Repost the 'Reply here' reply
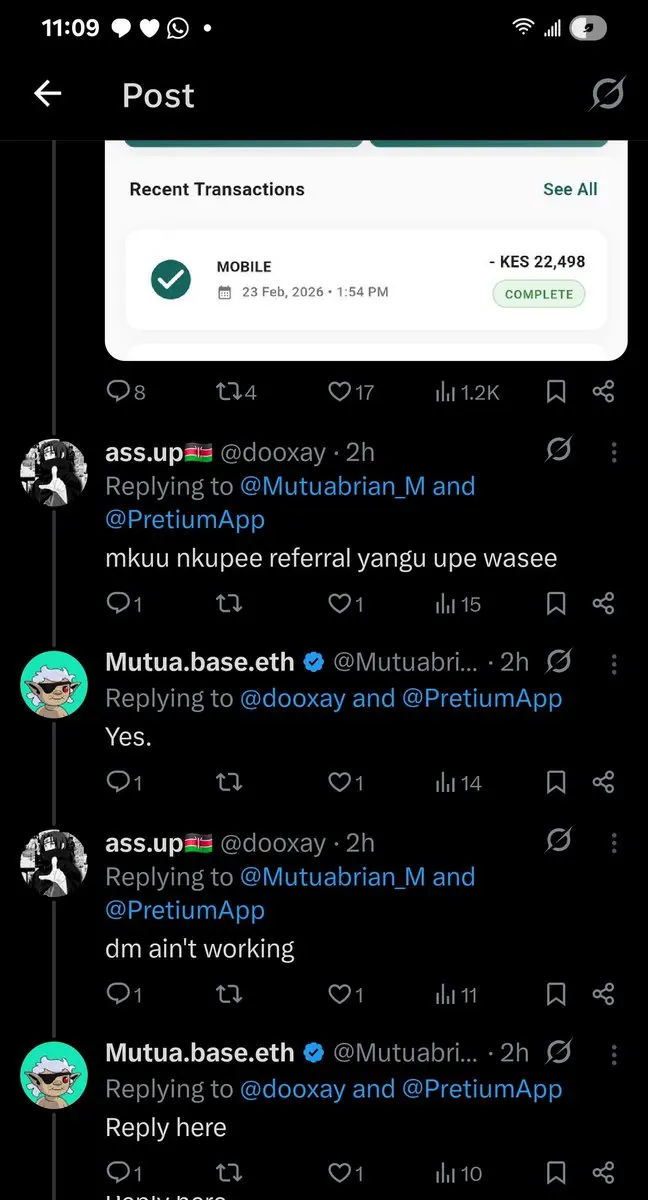 pyautogui.click(x=229, y=1174)
